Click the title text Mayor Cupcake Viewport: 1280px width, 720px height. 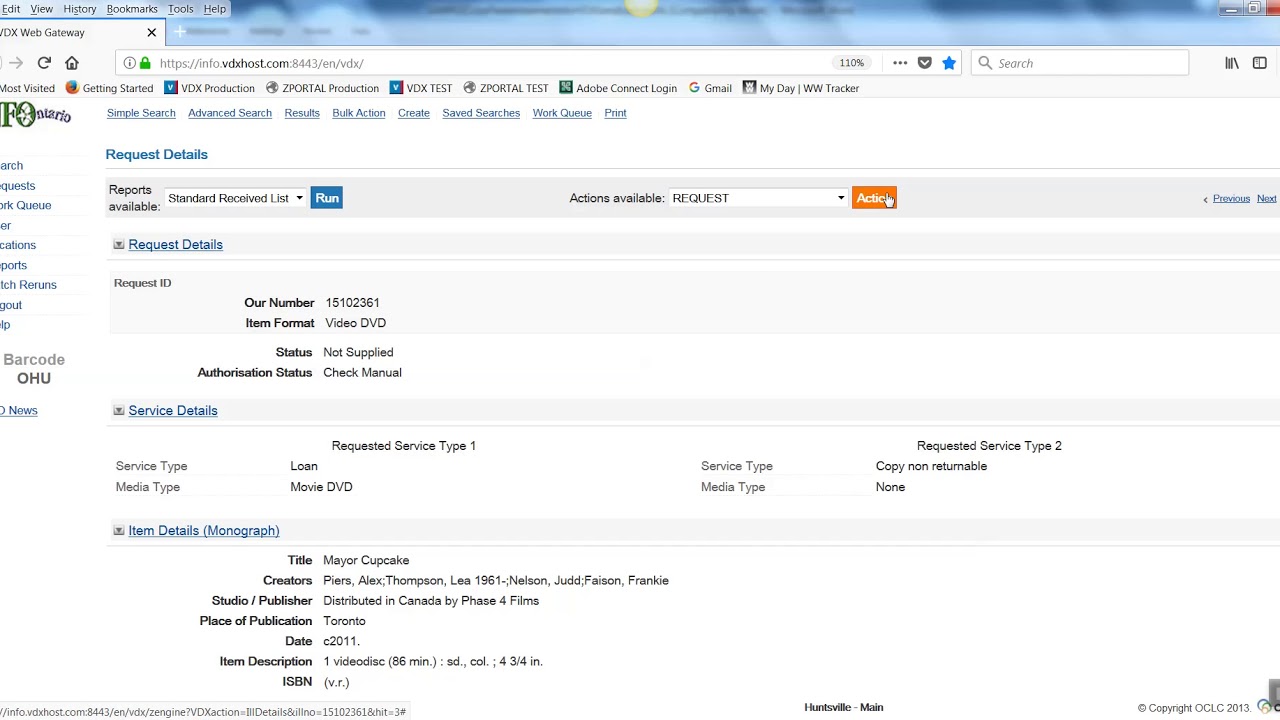366,561
